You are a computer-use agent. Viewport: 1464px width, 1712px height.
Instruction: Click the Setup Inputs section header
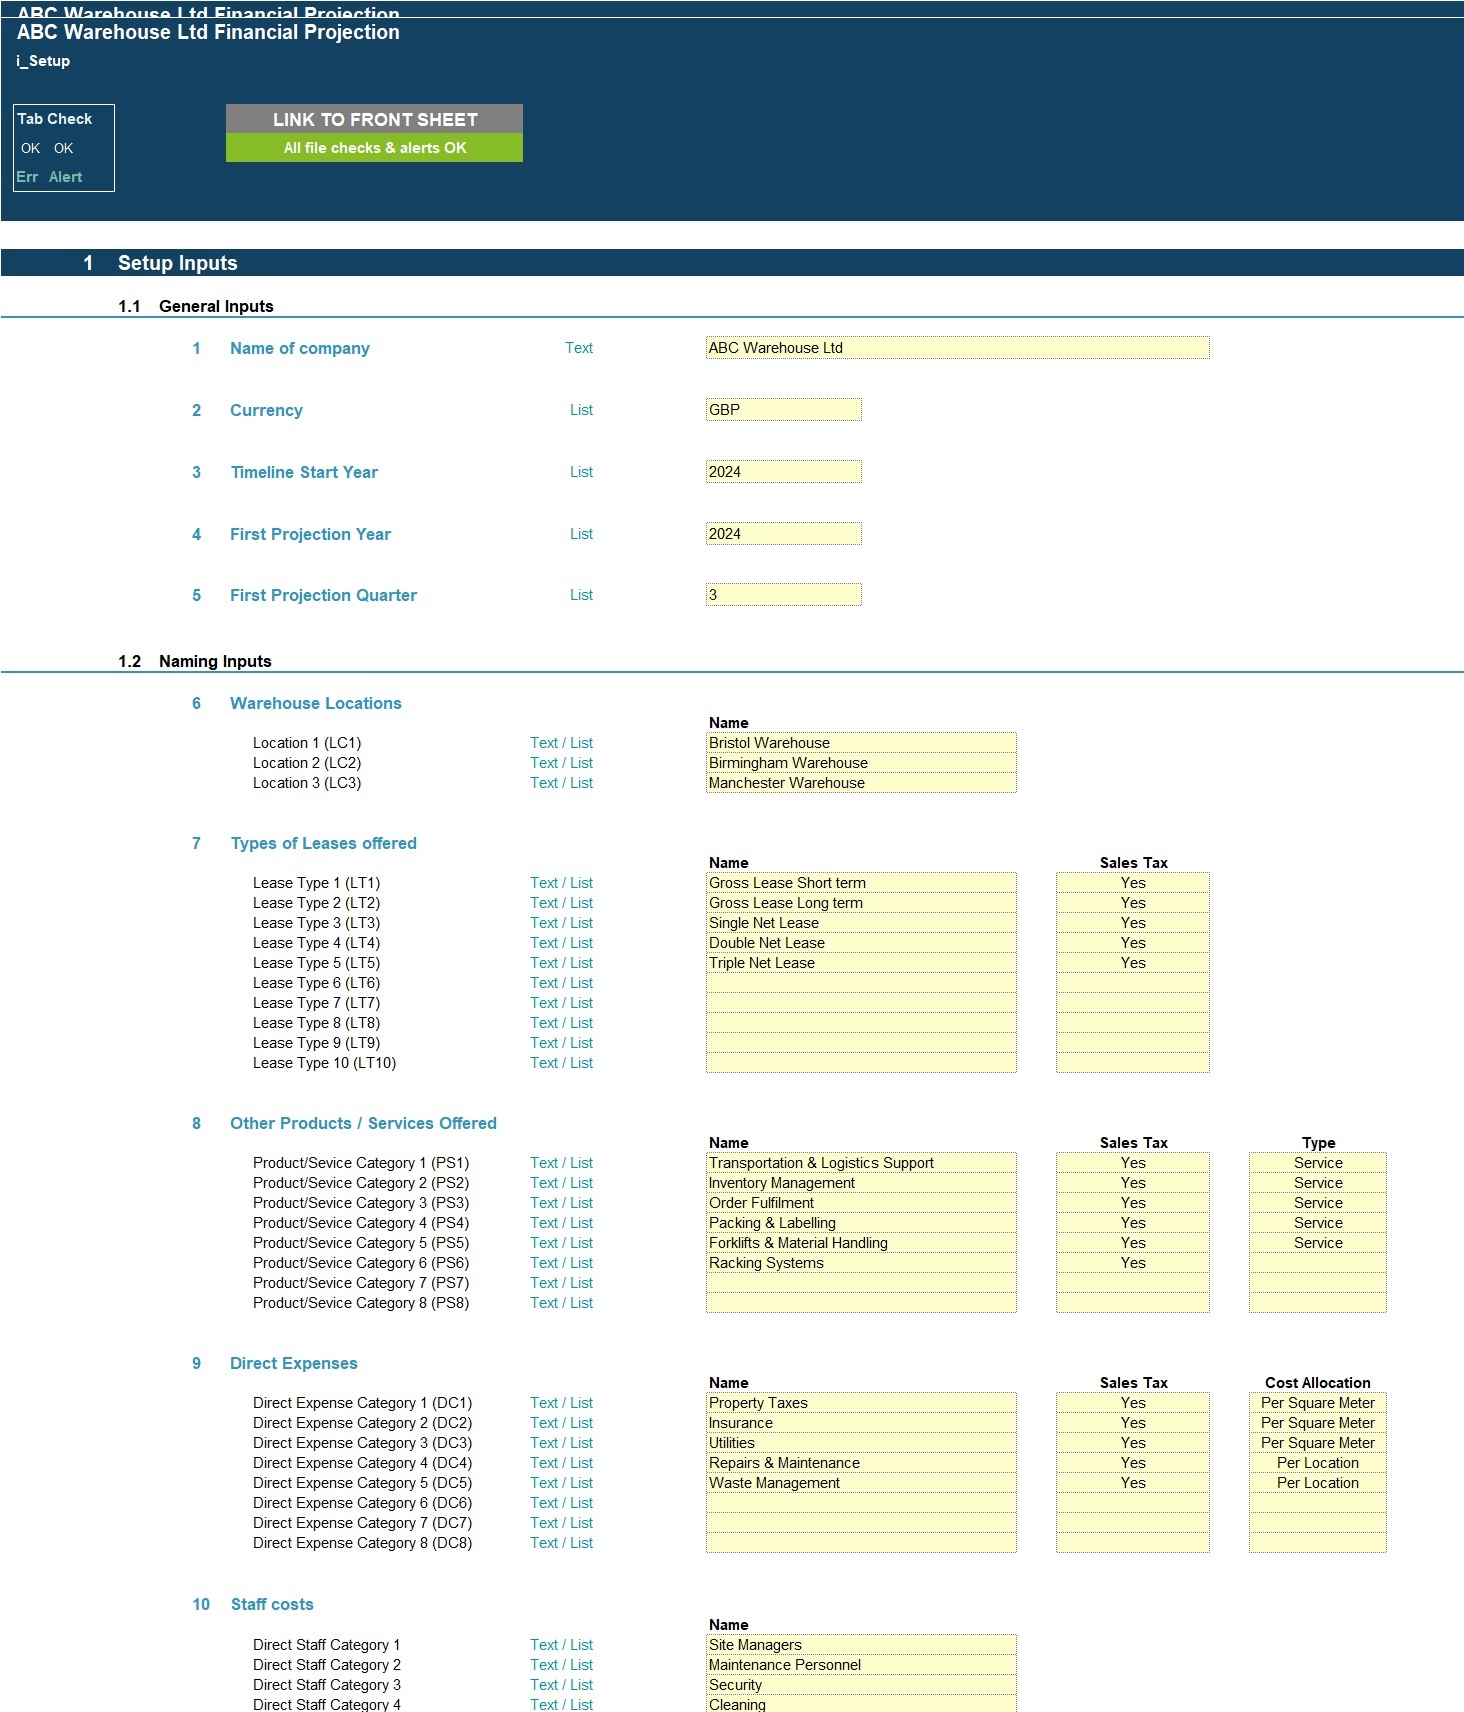pos(178,263)
